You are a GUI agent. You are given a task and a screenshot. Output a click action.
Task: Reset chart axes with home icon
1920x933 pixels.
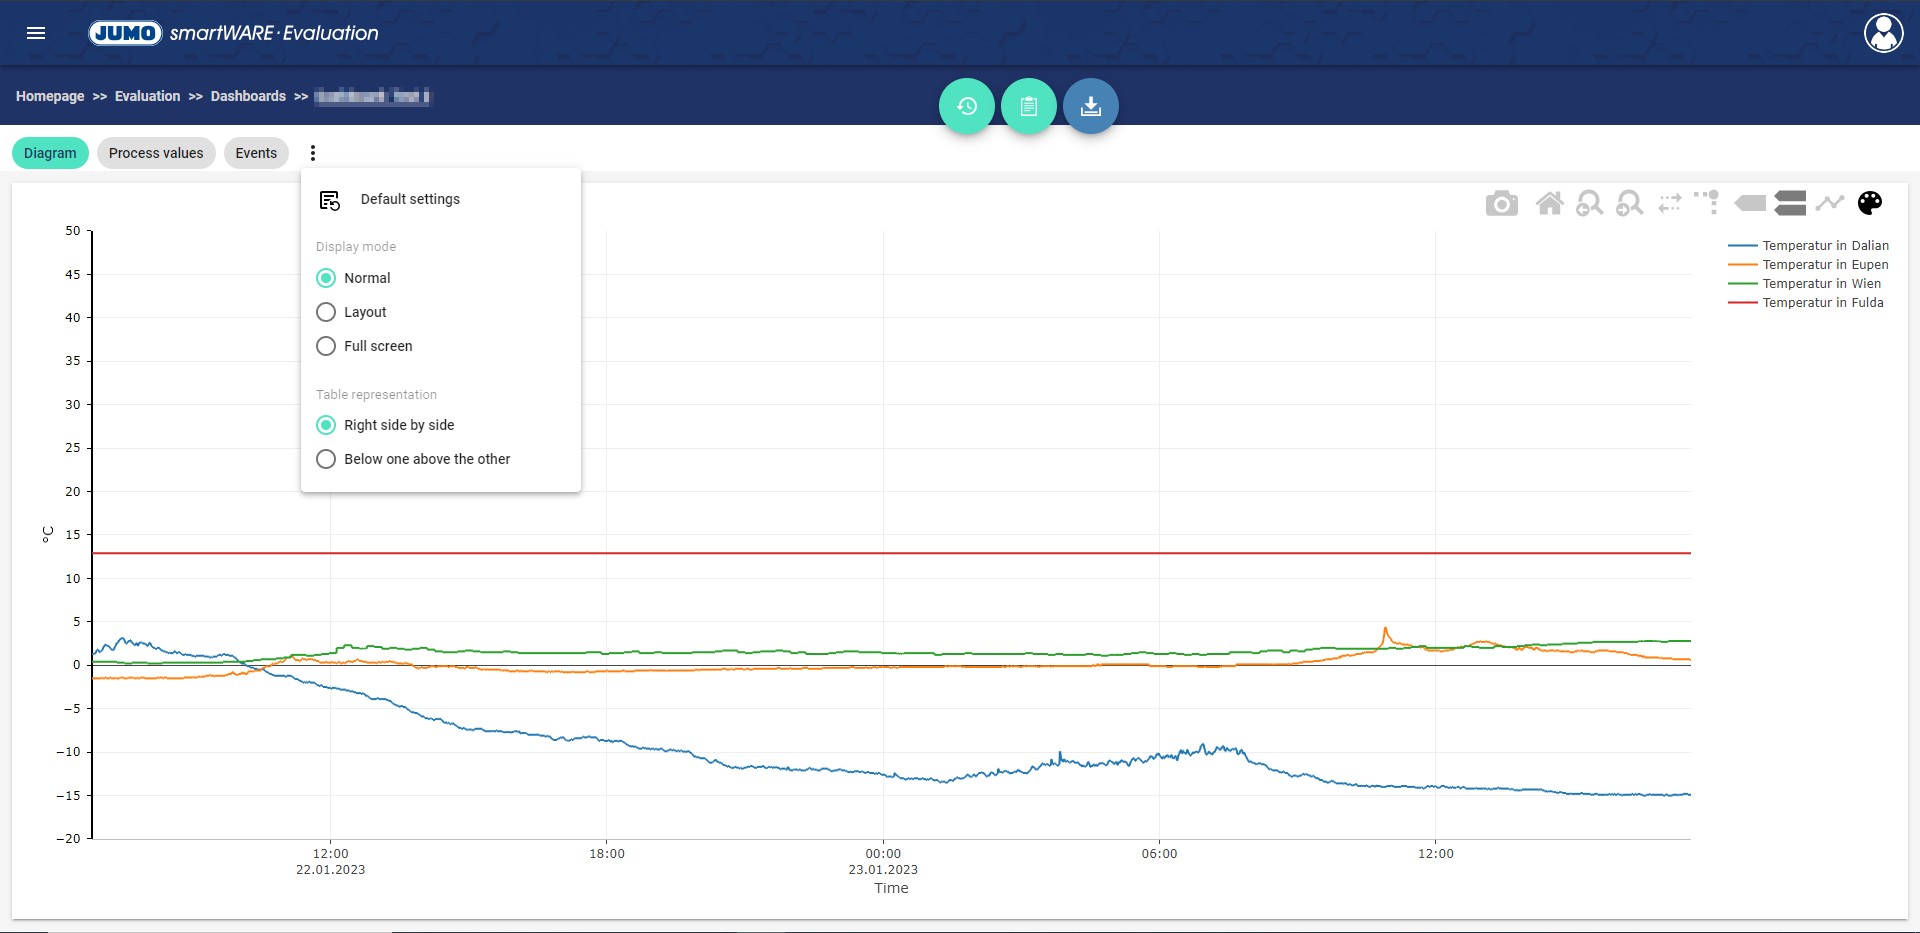(x=1549, y=204)
